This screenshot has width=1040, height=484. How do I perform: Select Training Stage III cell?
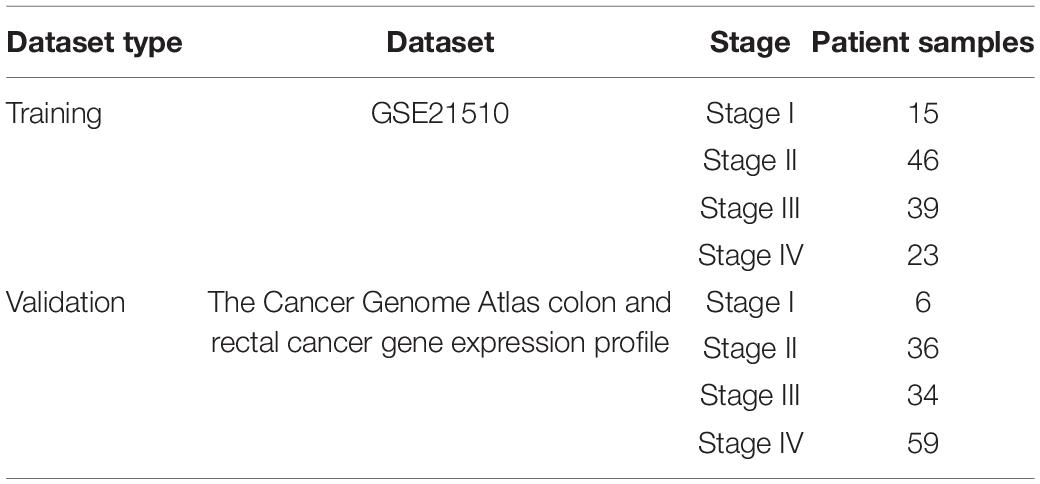tap(750, 208)
